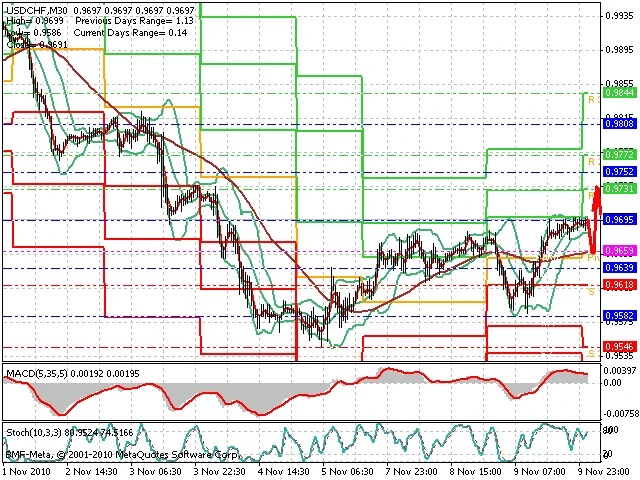Click the Previous Days Range text

click(x=126, y=20)
